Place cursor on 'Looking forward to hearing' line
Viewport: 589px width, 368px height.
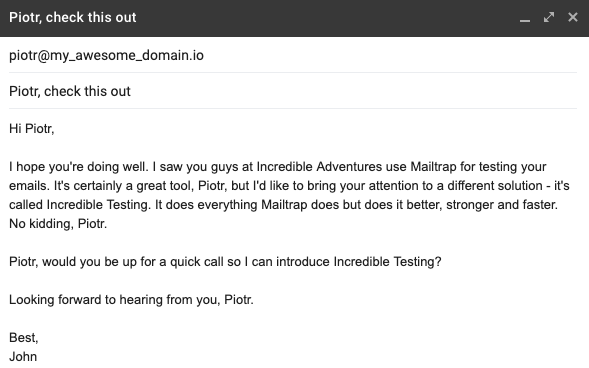pos(131,300)
